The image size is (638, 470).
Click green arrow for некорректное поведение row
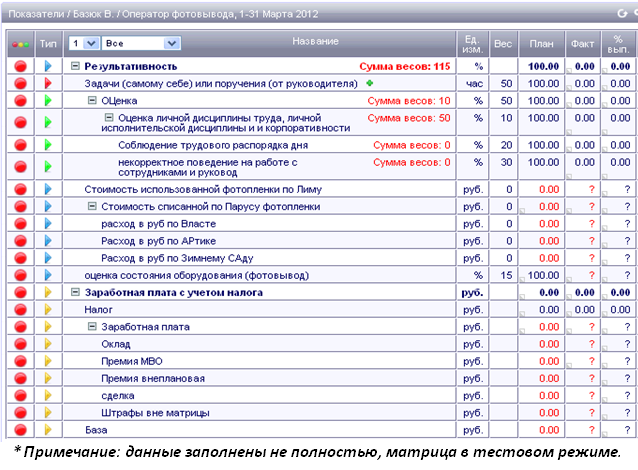coord(48,166)
